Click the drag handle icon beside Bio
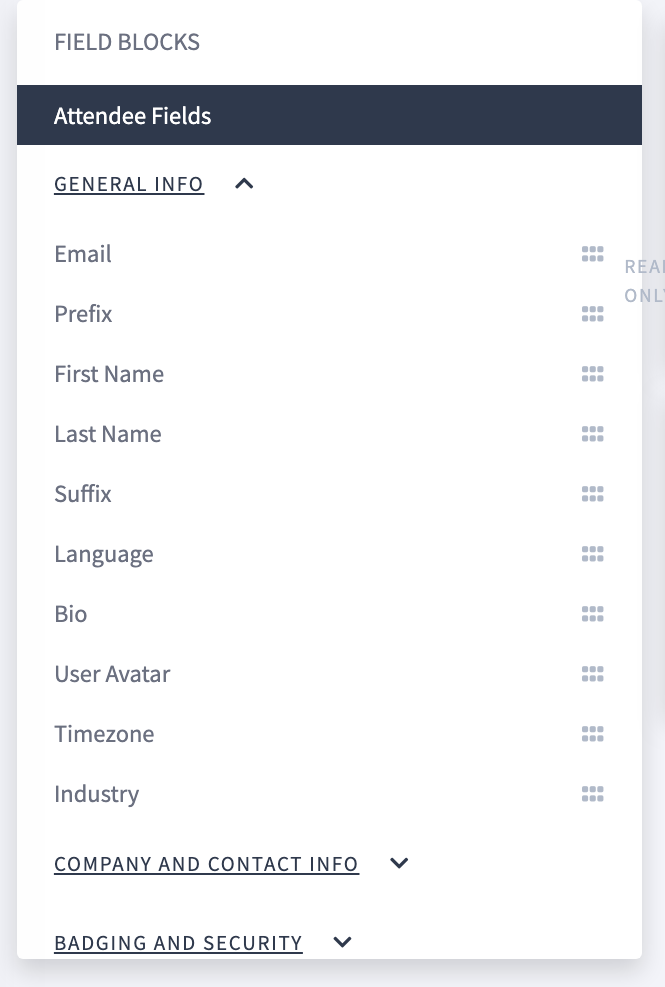Image resolution: width=665 pixels, height=987 pixels. coord(592,614)
